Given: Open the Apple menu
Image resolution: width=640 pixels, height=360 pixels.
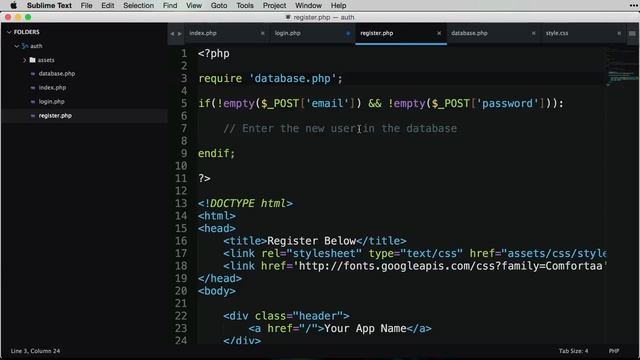Looking at the screenshot, I should tap(13, 5).
